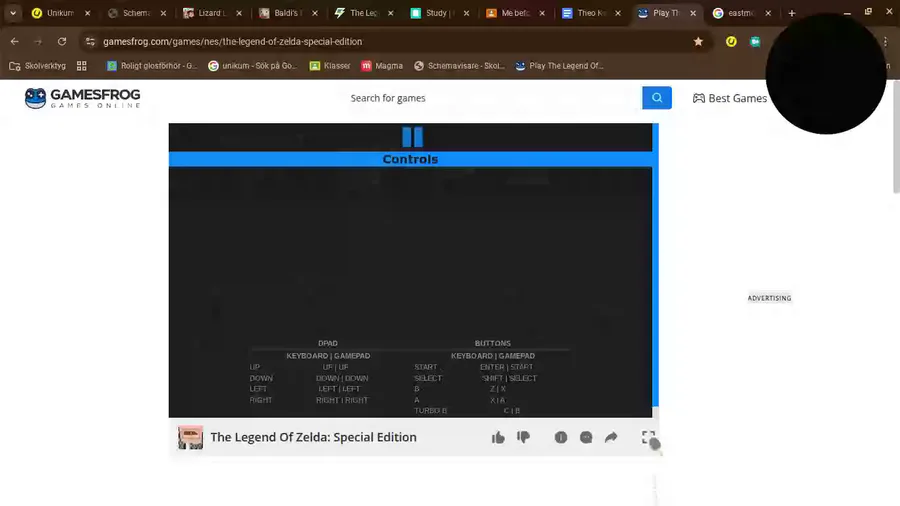Click the Zelda game thumbnail
Image resolution: width=900 pixels, height=506 pixels.
tap(190, 437)
